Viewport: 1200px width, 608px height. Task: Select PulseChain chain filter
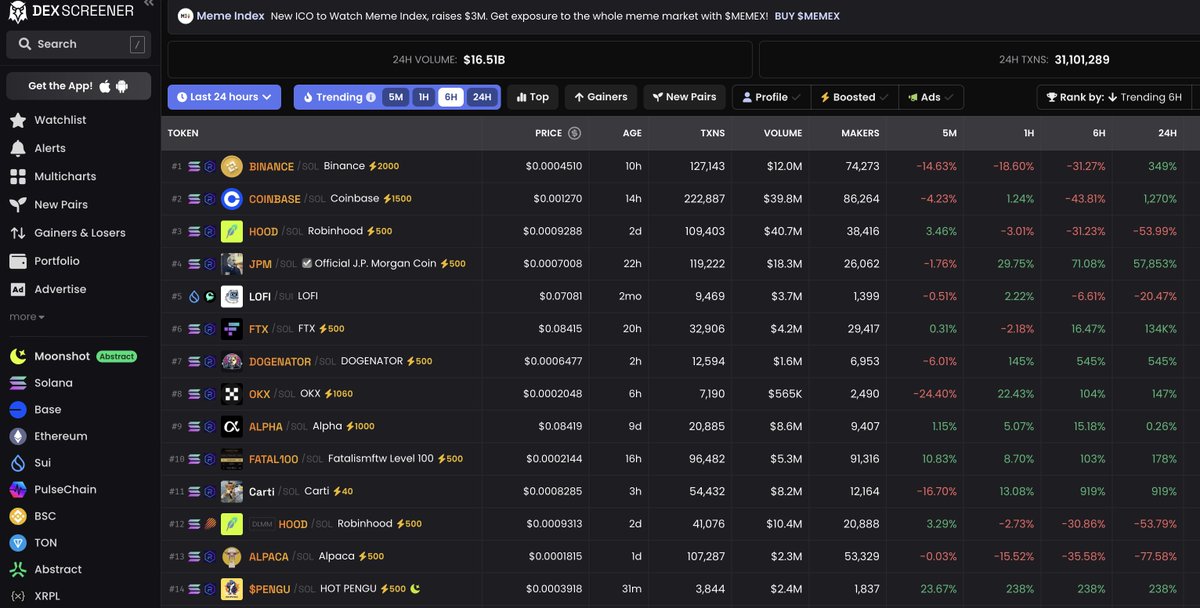[x=65, y=490]
